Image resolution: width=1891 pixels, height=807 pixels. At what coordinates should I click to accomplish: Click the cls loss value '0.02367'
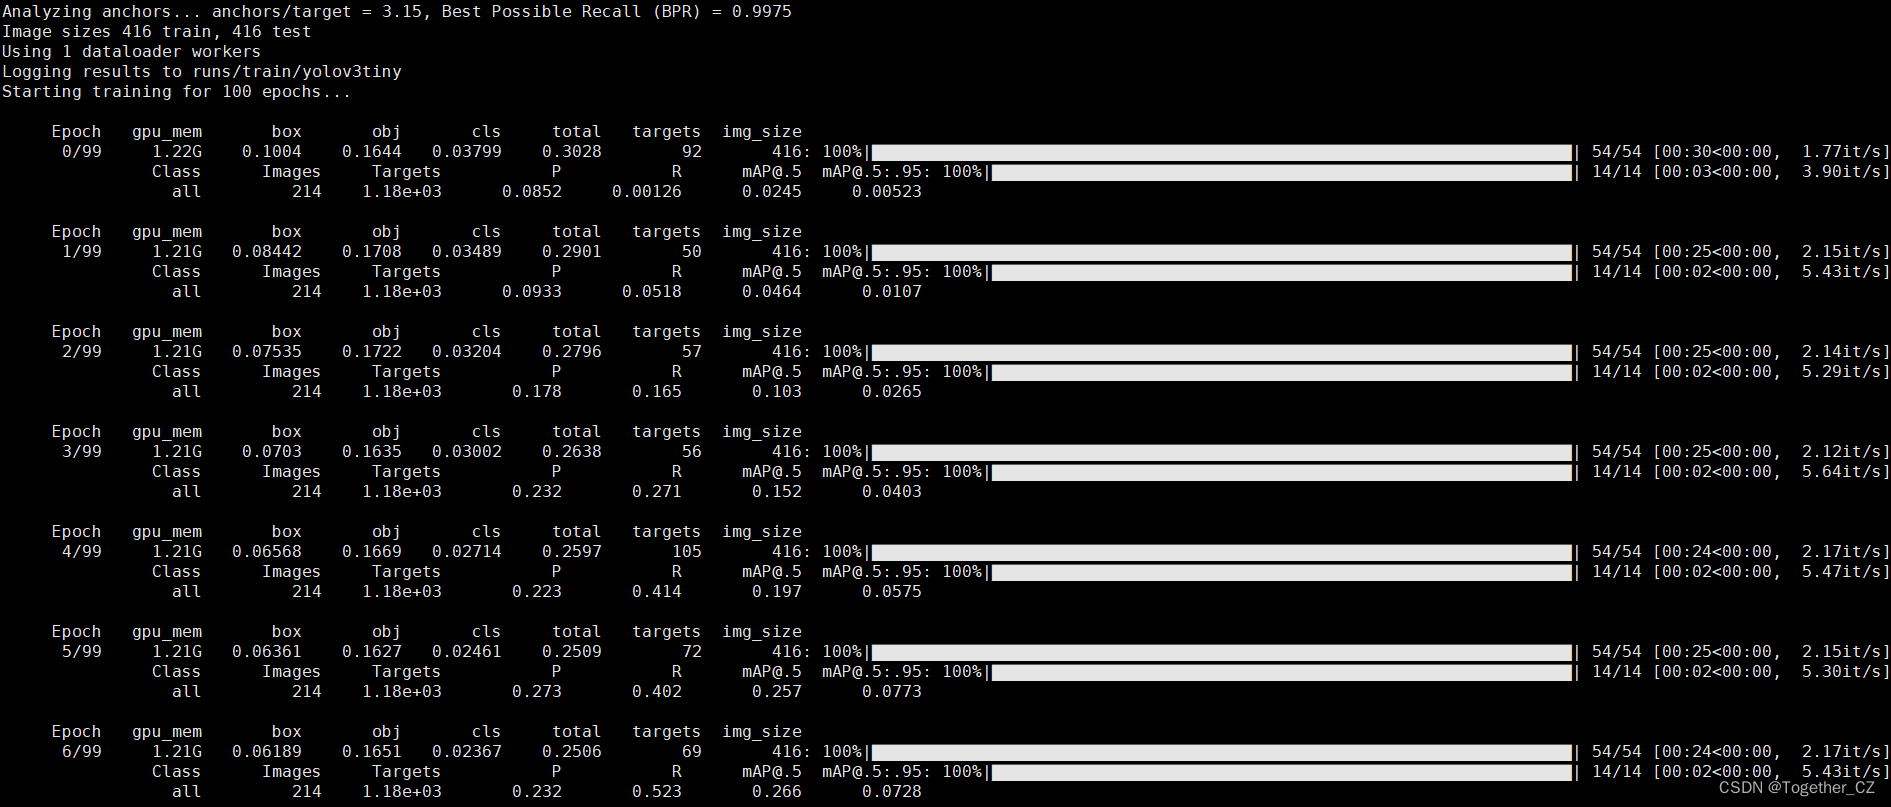pyautogui.click(x=467, y=752)
